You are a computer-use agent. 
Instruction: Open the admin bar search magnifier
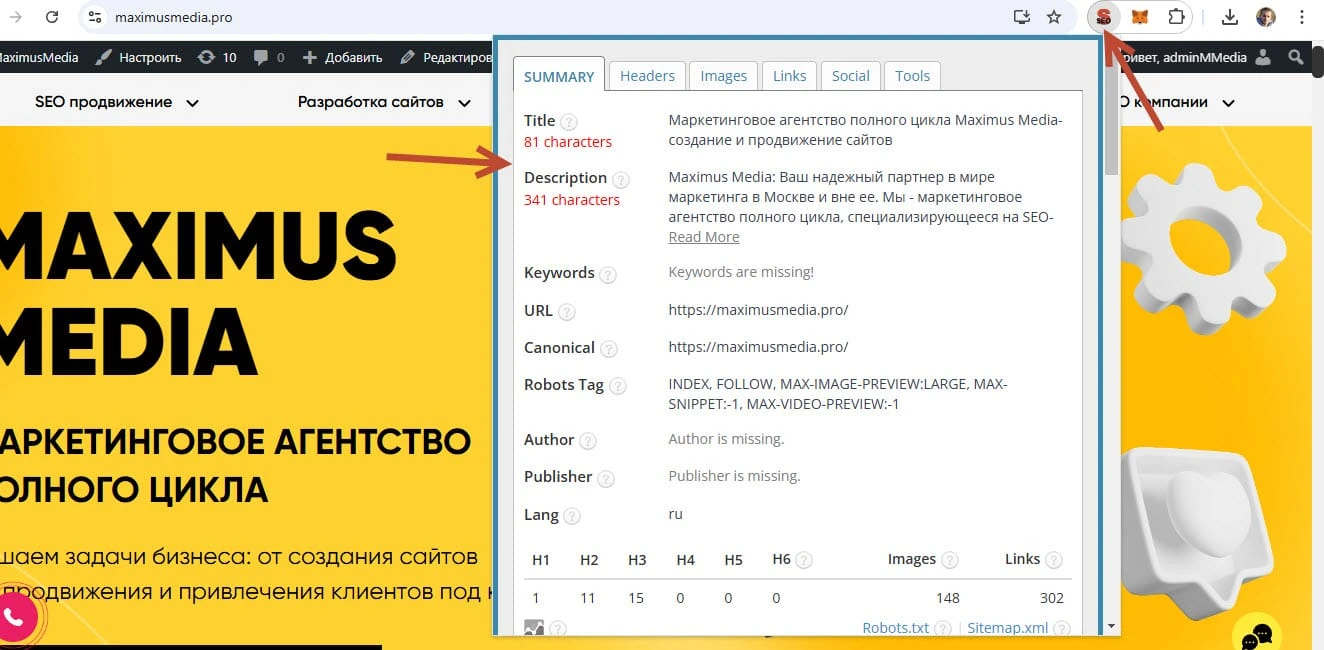tap(1296, 57)
